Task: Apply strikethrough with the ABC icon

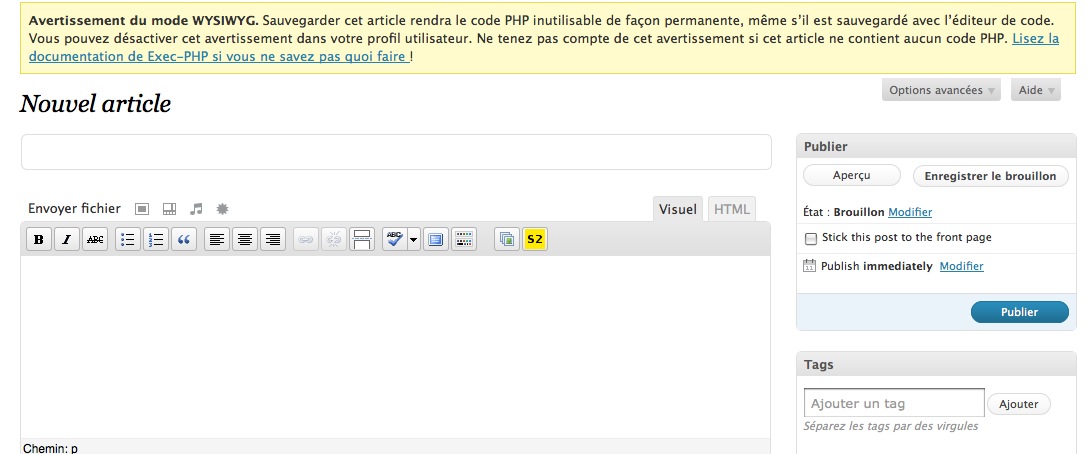Action: [95, 239]
